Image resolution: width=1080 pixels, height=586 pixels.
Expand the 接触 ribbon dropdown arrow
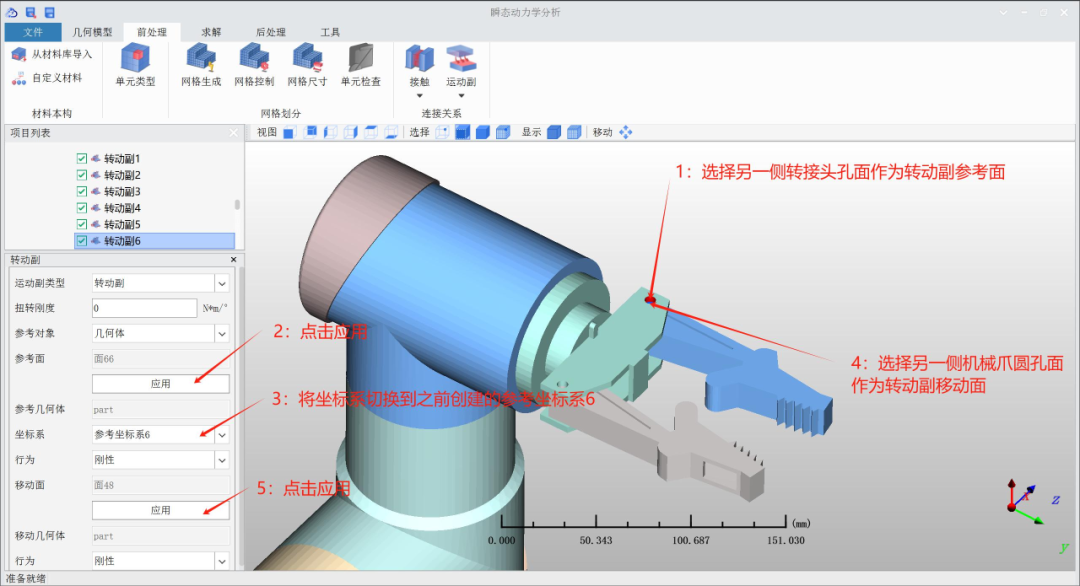pyautogui.click(x=419, y=96)
